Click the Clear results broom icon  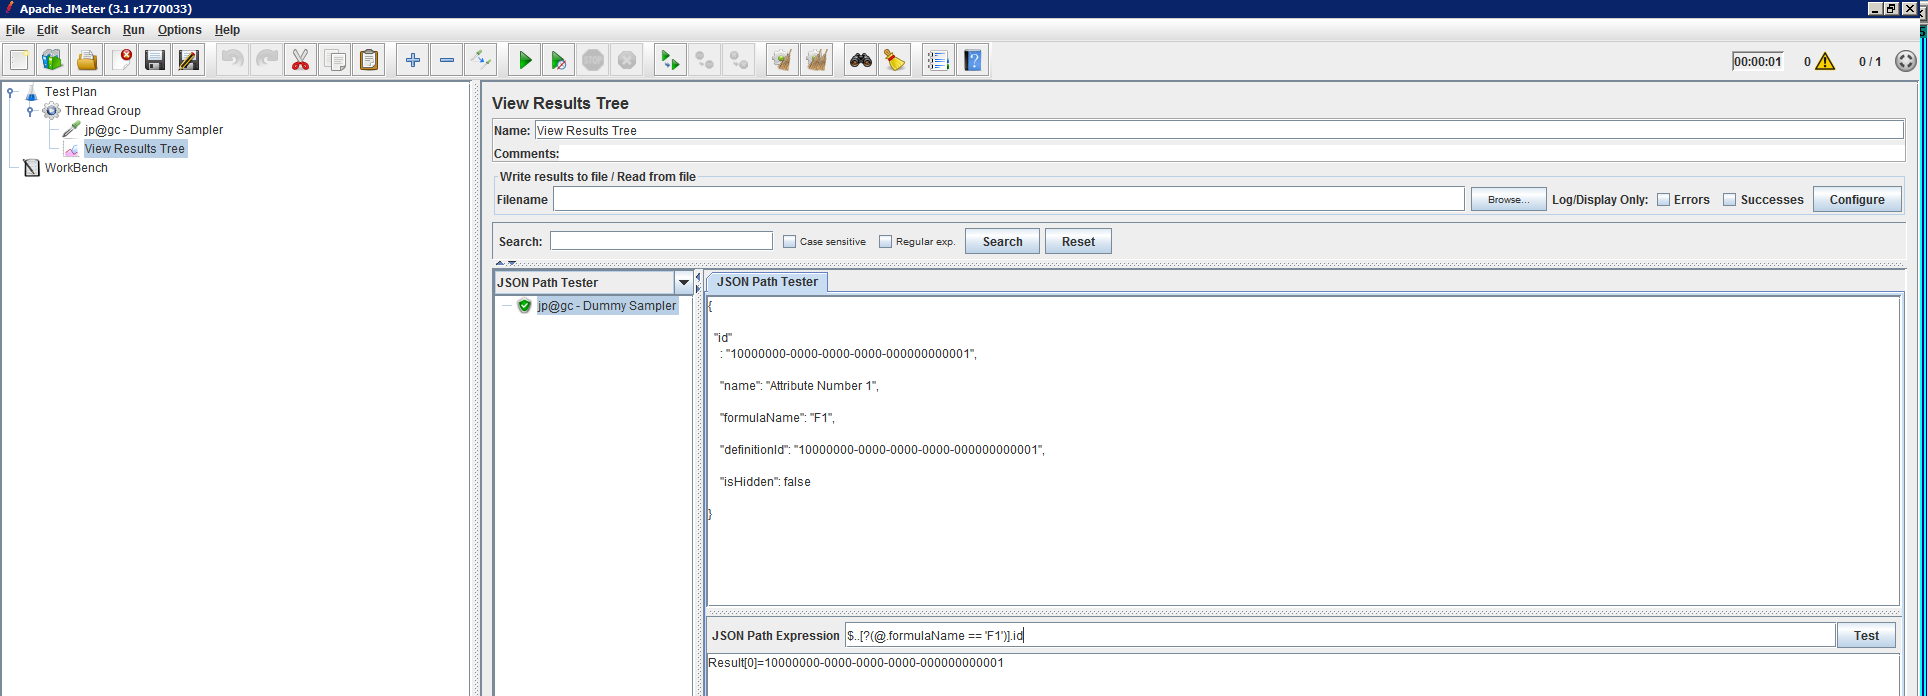point(783,60)
